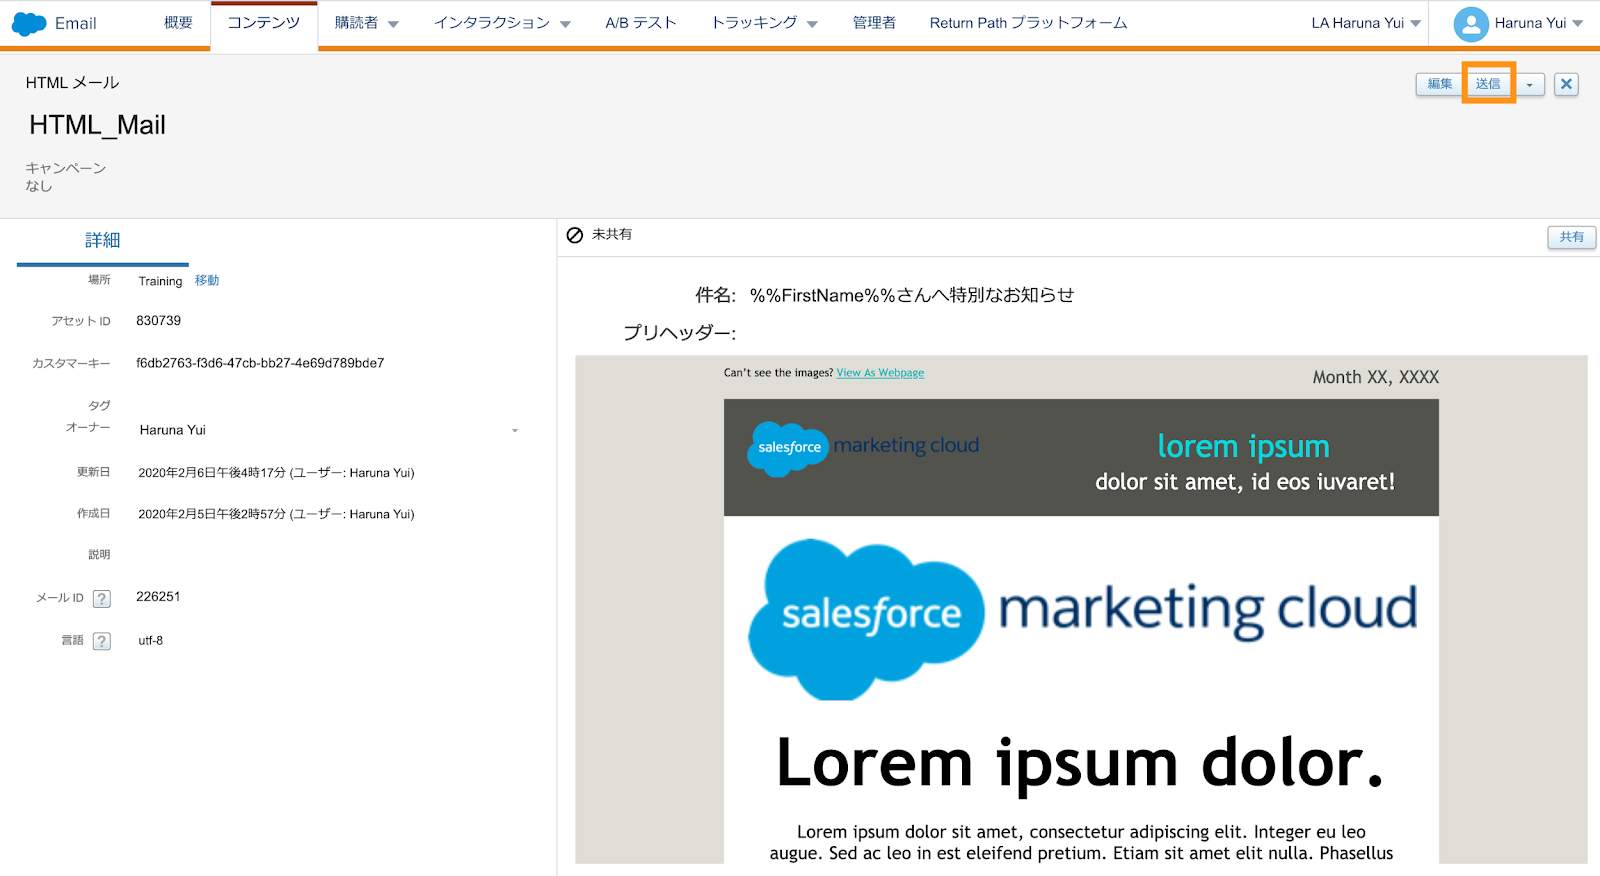Click the 送信 button
Image resolution: width=1600 pixels, height=876 pixels.
tap(1488, 84)
